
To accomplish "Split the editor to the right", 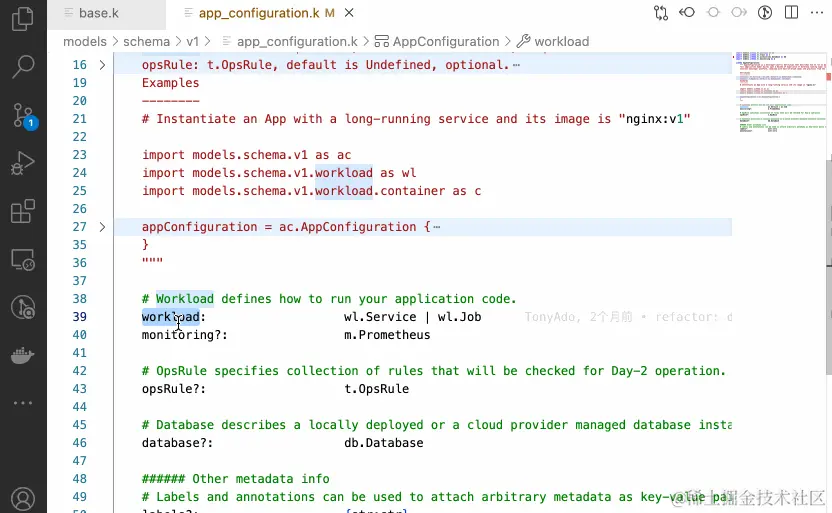I will pos(791,12).
